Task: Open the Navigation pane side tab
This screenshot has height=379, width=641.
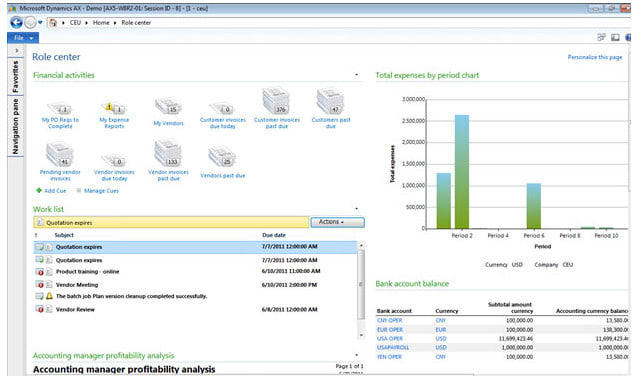Action: (x=16, y=126)
